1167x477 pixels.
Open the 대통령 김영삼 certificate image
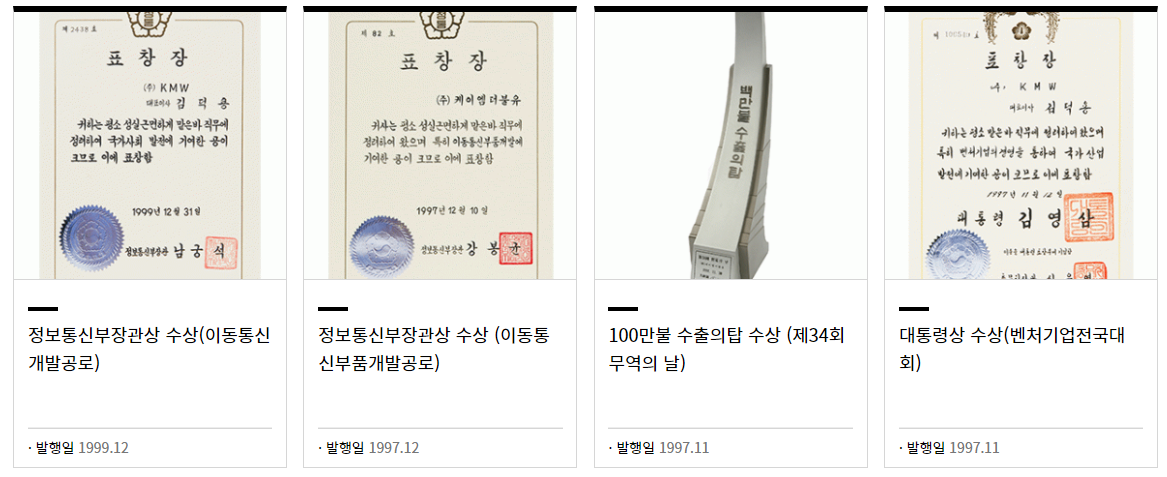click(x=1021, y=145)
